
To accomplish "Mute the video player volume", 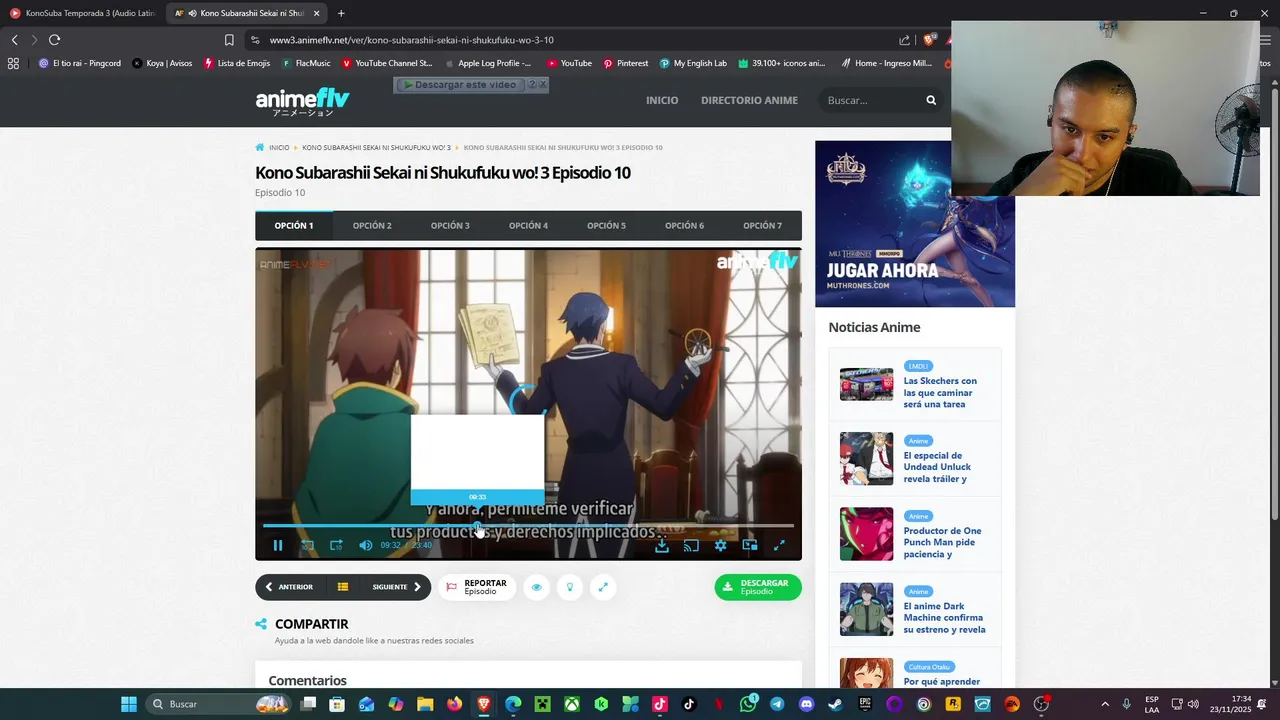I will [x=365, y=545].
